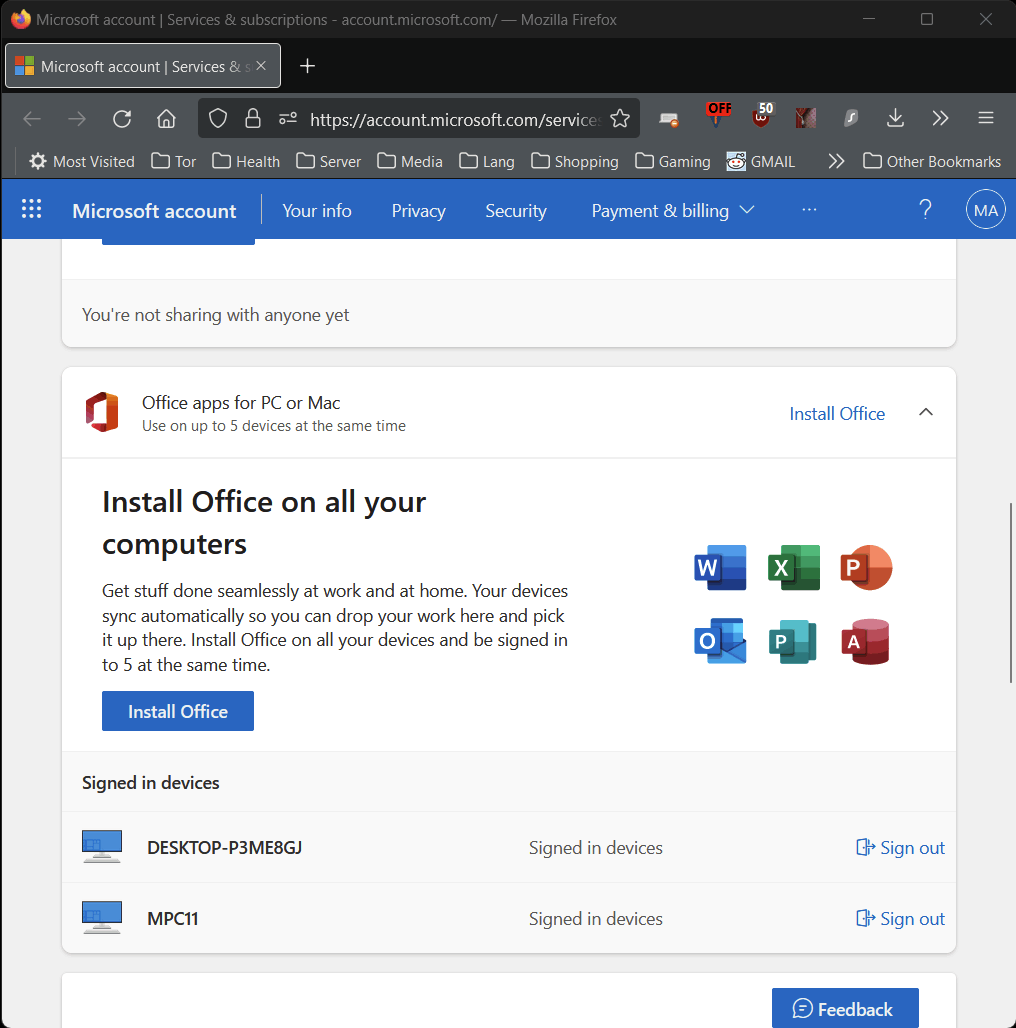Image resolution: width=1016 pixels, height=1028 pixels.
Task: Reload the page in Firefox
Action: click(x=122, y=119)
